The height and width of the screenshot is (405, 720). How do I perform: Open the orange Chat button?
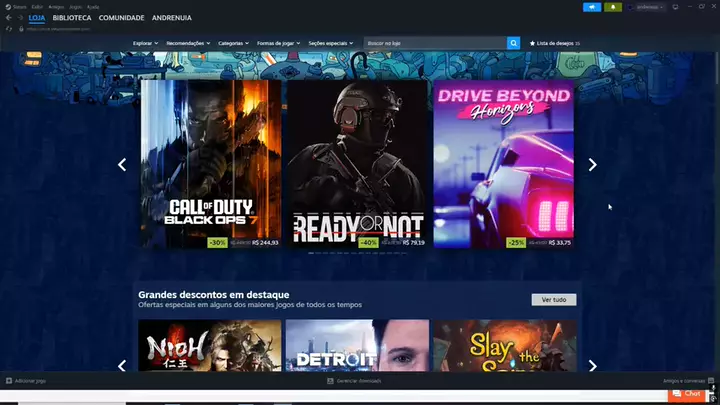pyautogui.click(x=687, y=394)
